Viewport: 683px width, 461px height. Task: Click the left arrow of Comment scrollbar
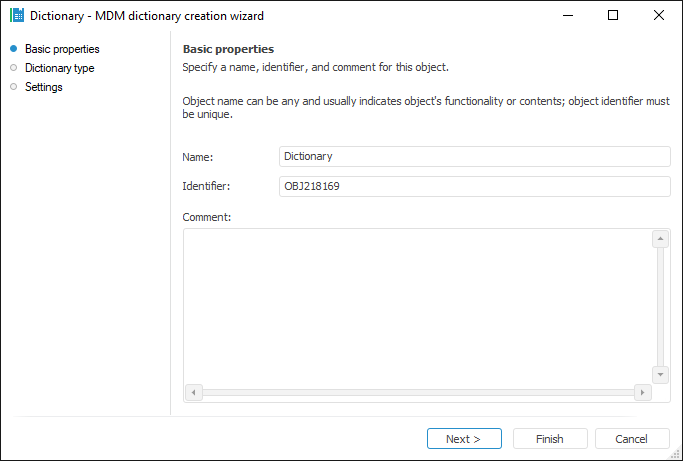coord(194,392)
